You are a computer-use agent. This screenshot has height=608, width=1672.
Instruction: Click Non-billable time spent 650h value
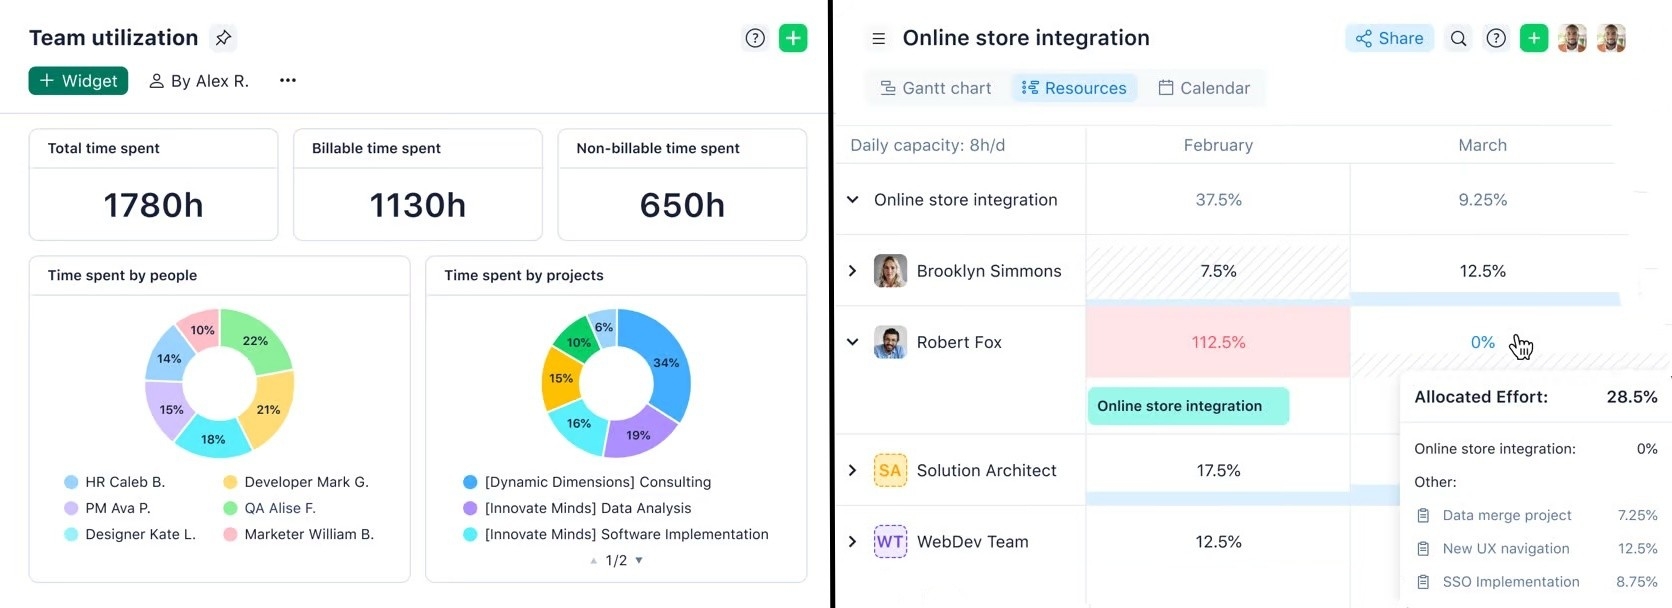(x=682, y=205)
